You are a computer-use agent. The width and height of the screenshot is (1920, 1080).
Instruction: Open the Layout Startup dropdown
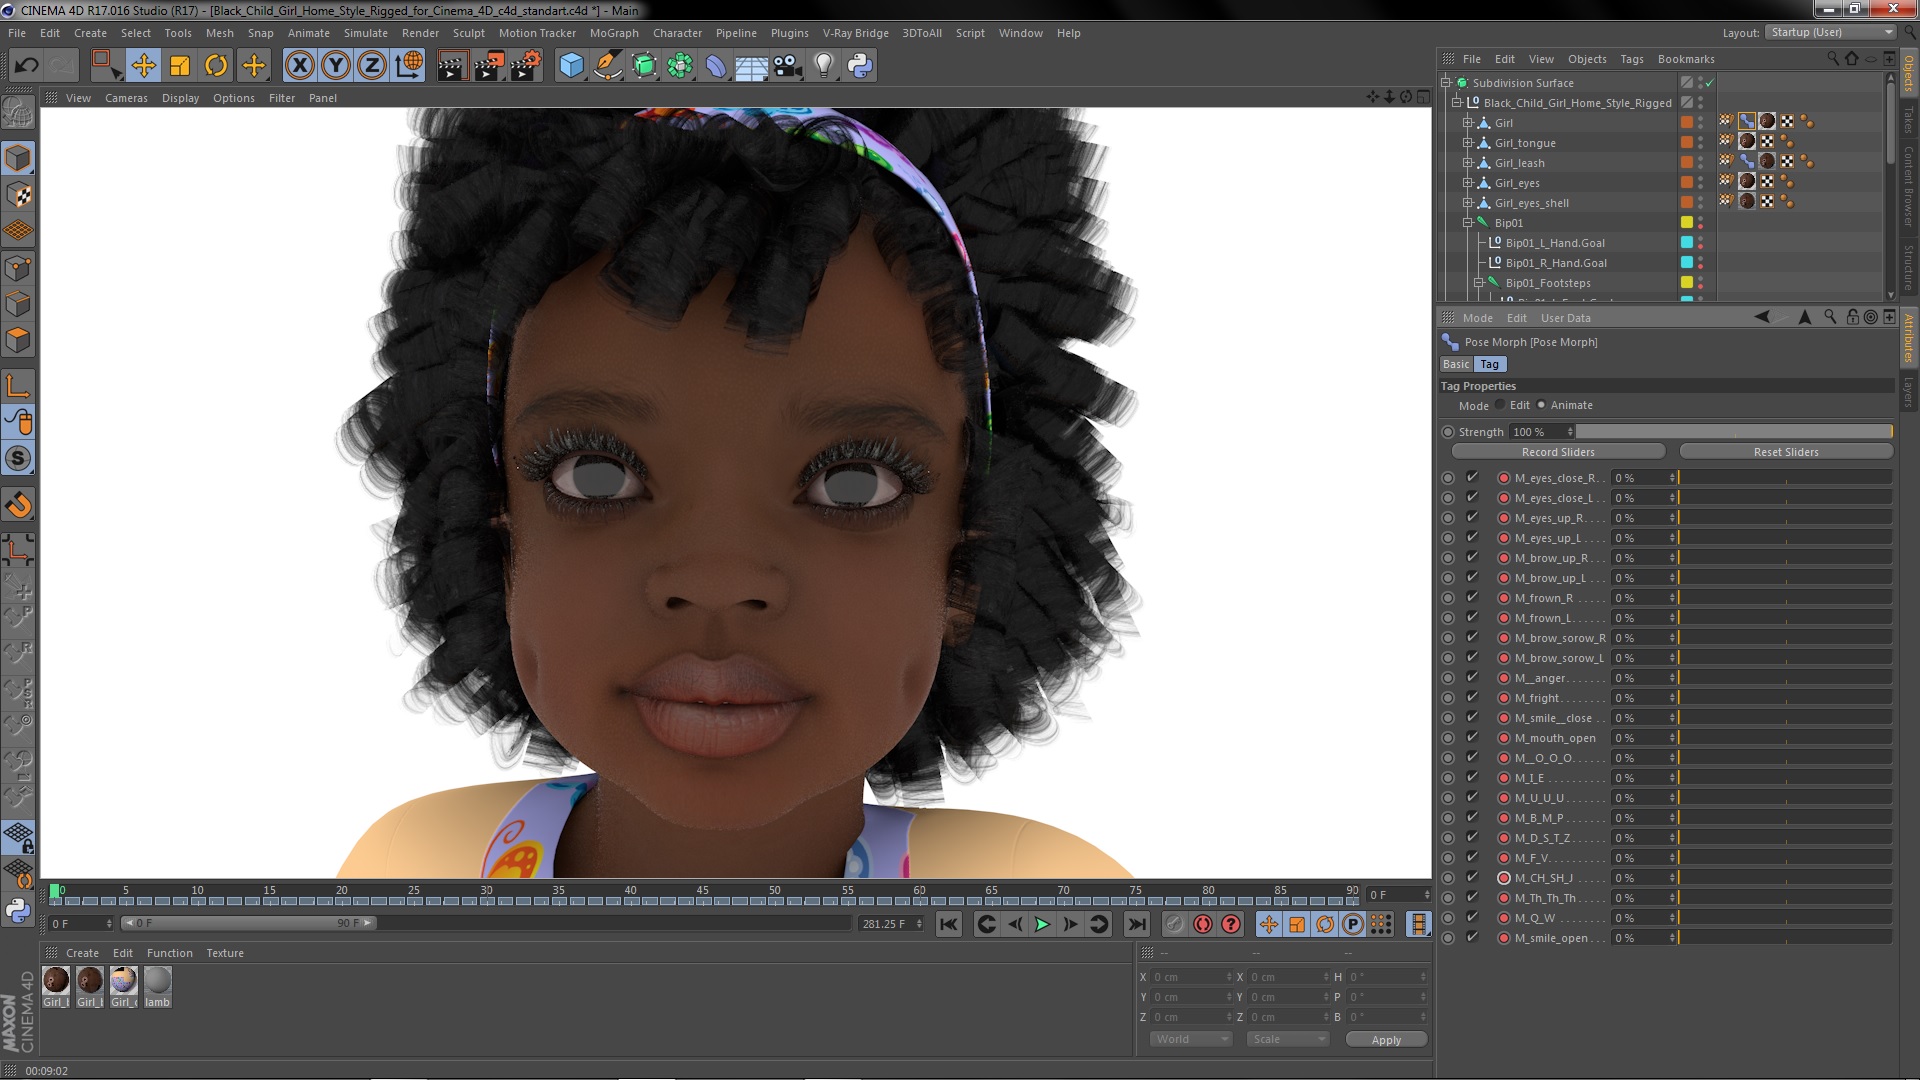pos(1830,32)
